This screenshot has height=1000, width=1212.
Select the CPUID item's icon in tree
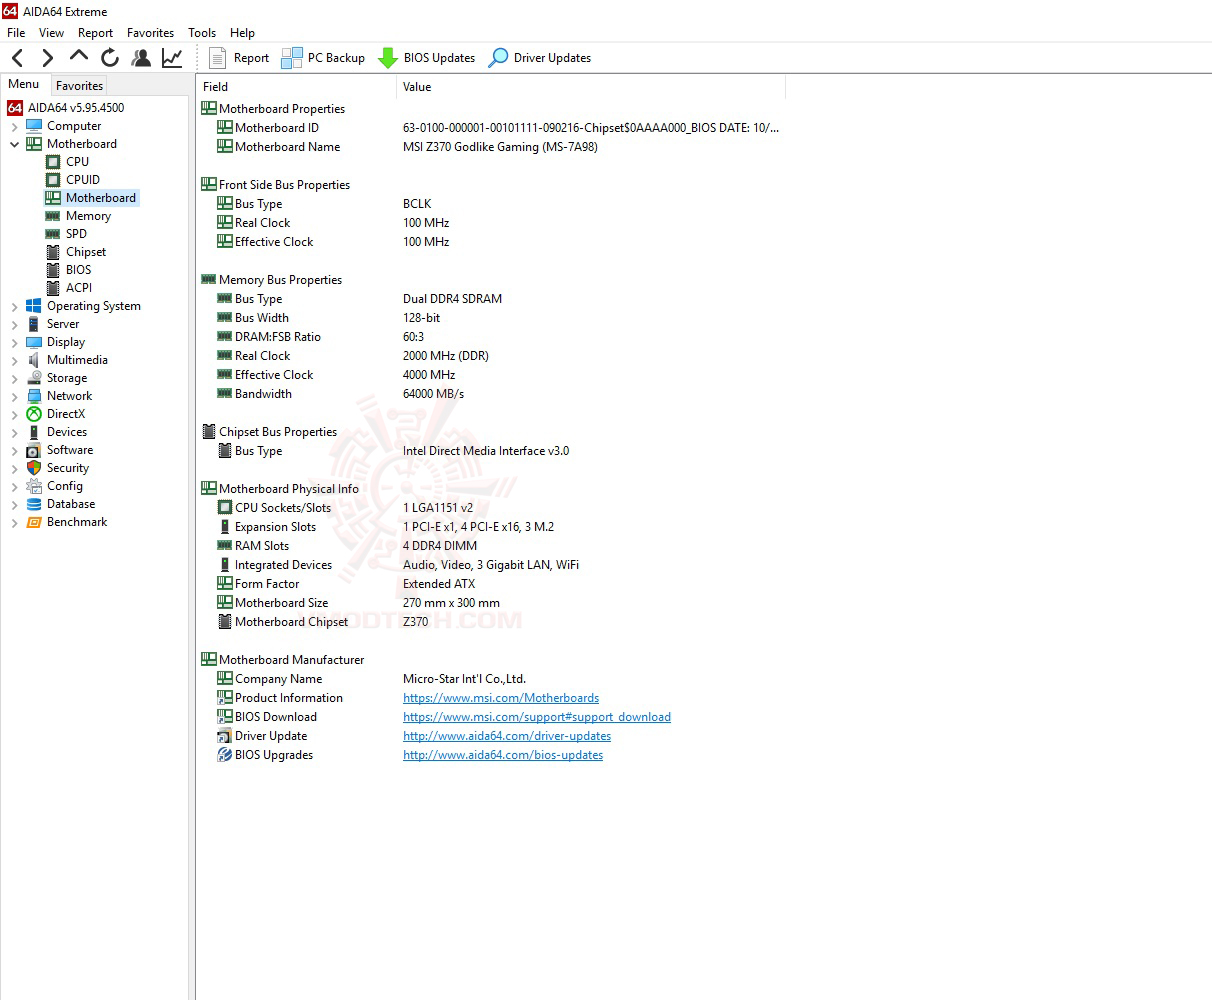click(53, 180)
